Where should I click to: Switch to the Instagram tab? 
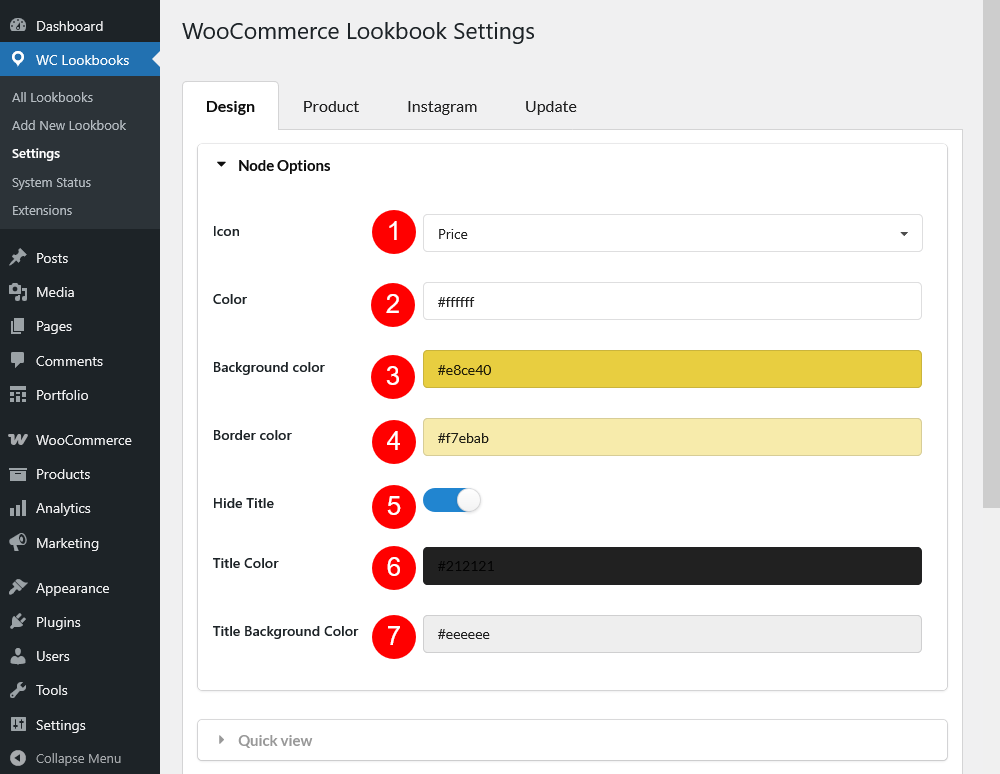coord(442,106)
